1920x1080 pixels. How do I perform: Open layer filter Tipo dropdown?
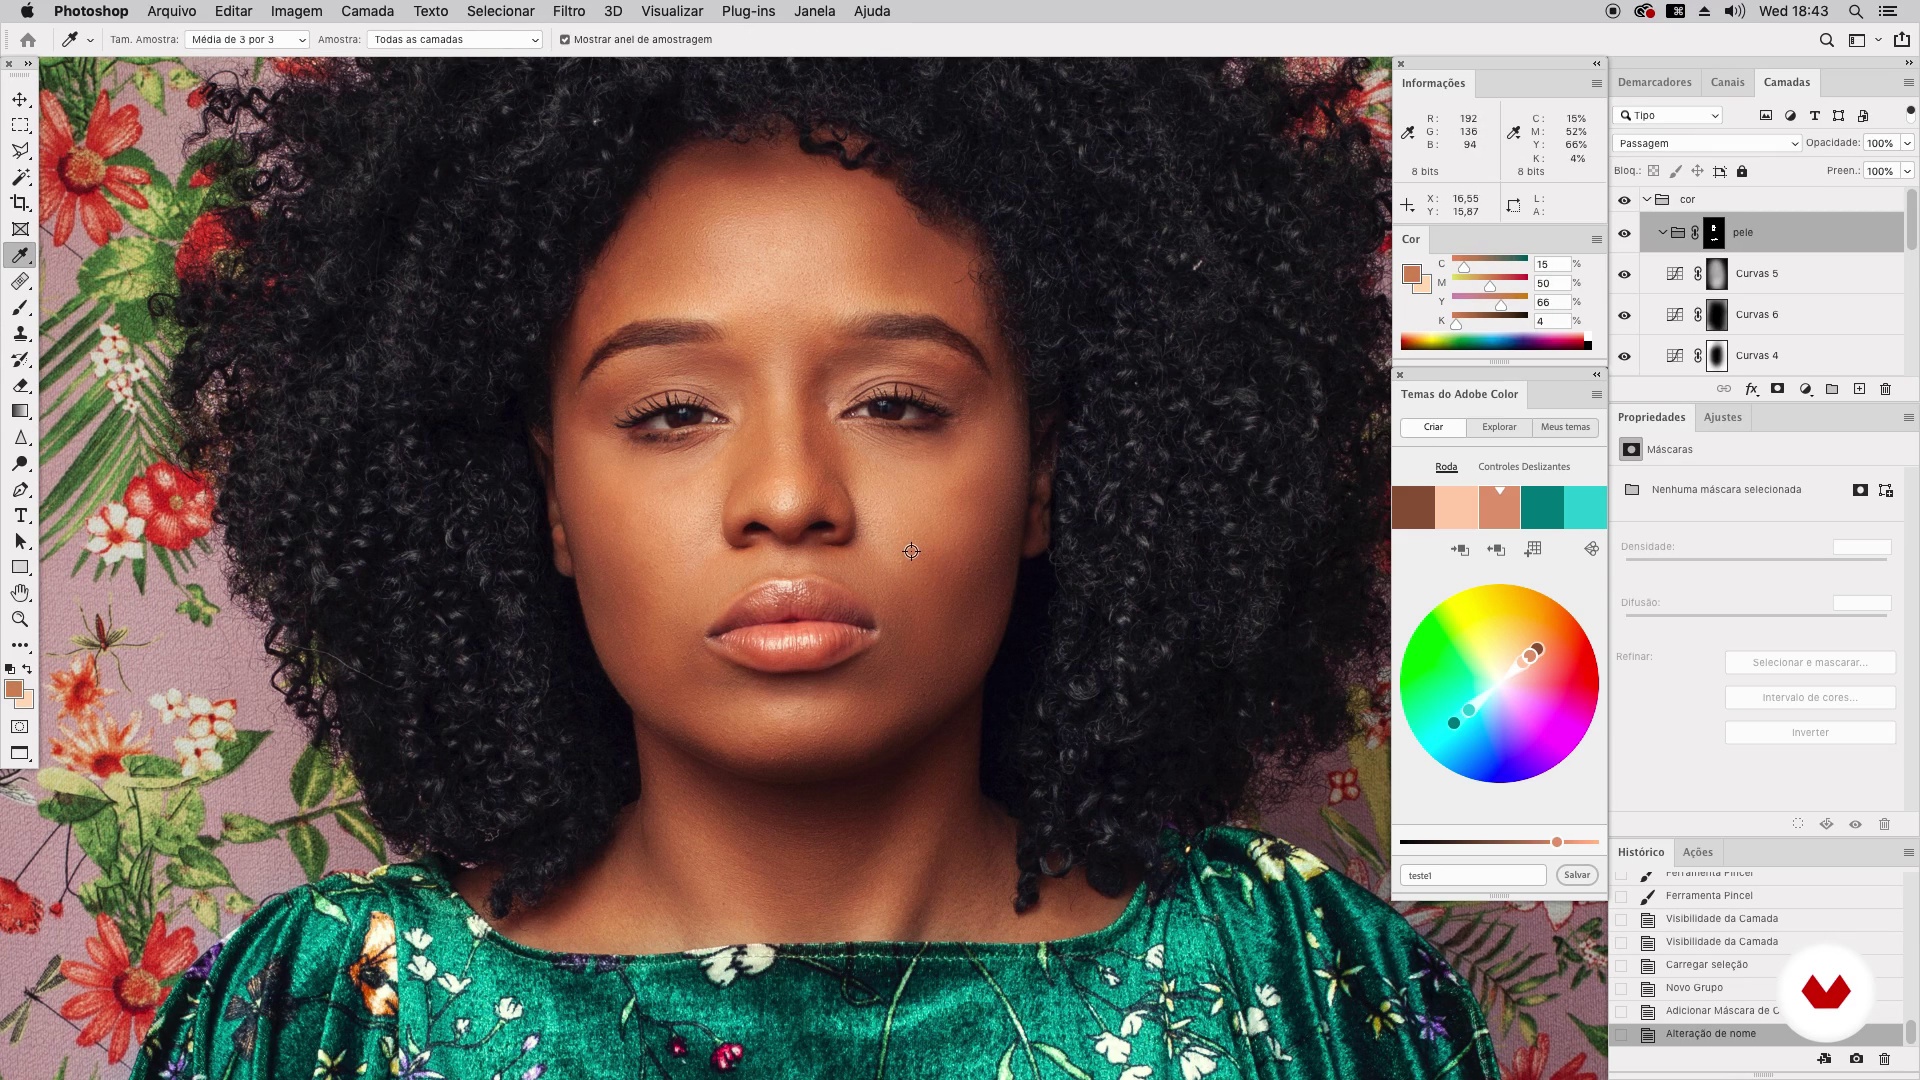[1669, 115]
